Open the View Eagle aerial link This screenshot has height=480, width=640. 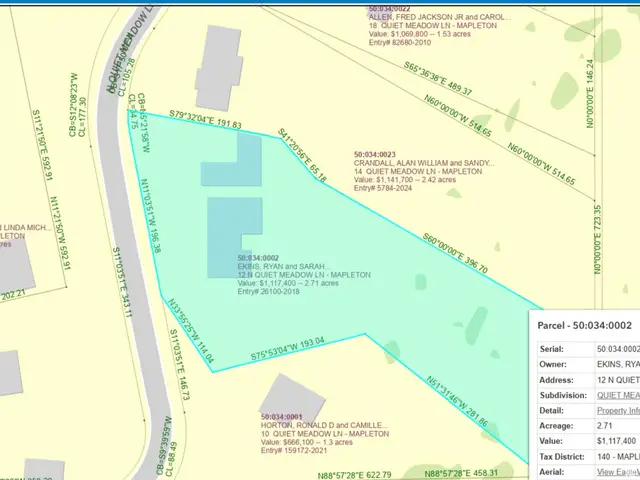(x=618, y=472)
